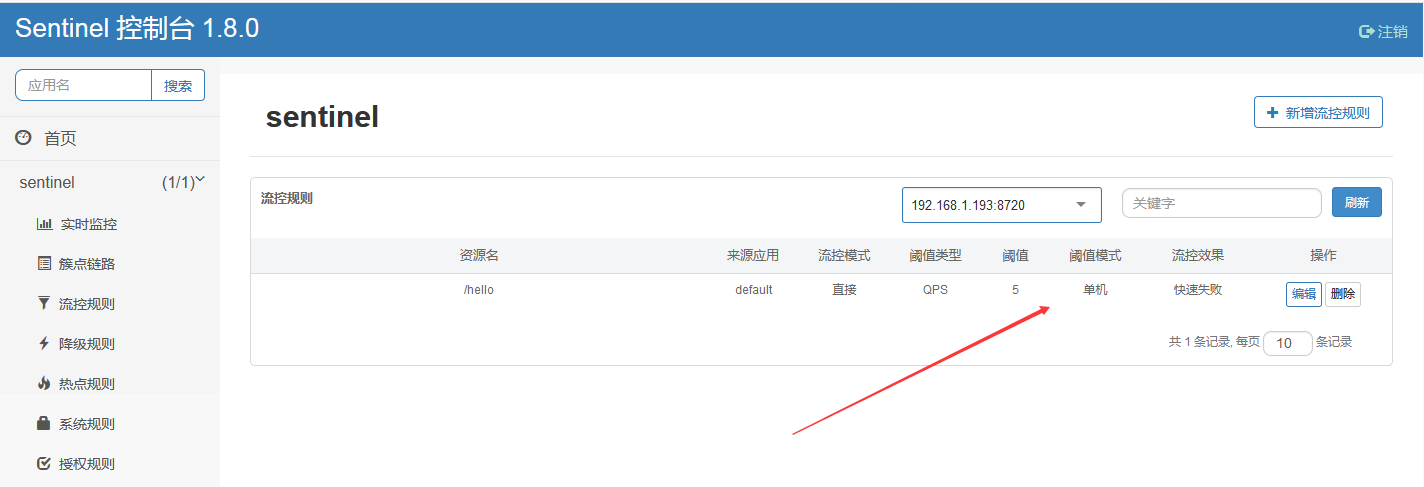The height and width of the screenshot is (487, 1424).
Task: Click the 阈值 column header
Action: (x=1016, y=256)
